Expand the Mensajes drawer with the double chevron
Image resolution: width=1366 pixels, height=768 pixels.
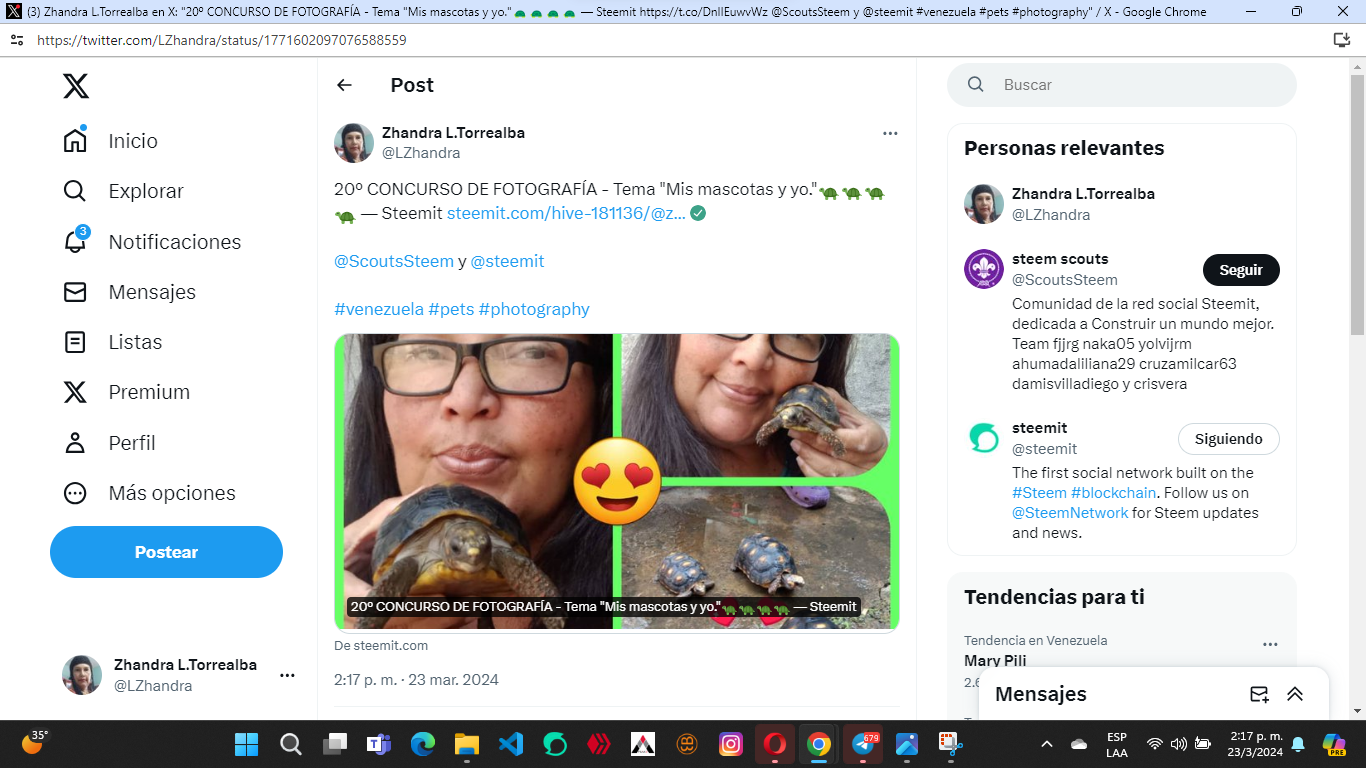[1295, 694]
